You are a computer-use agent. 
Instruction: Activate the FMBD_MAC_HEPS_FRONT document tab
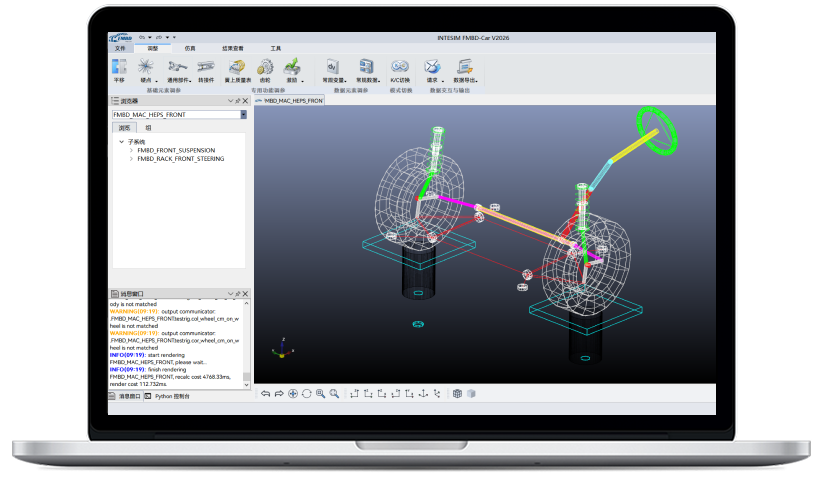[290, 100]
